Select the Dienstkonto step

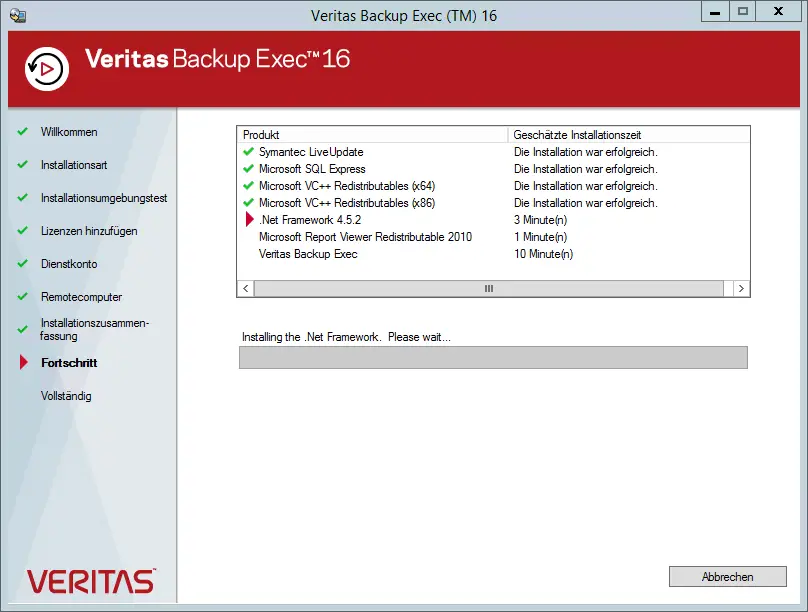69,264
